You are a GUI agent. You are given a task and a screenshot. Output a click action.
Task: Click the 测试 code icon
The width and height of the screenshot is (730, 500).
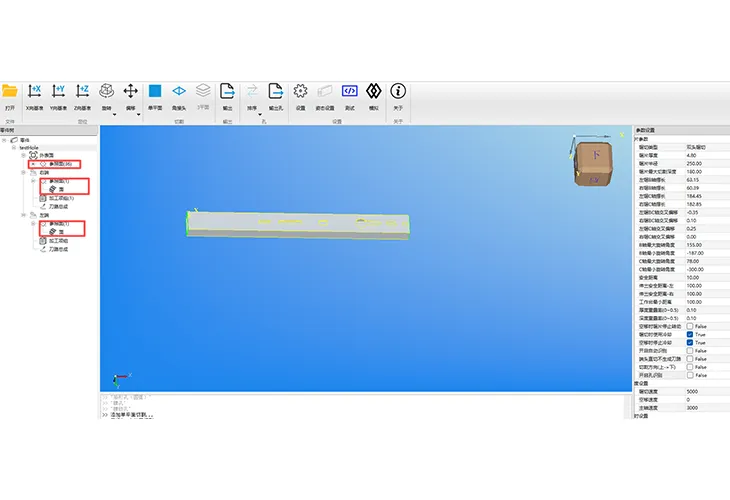coord(349,91)
